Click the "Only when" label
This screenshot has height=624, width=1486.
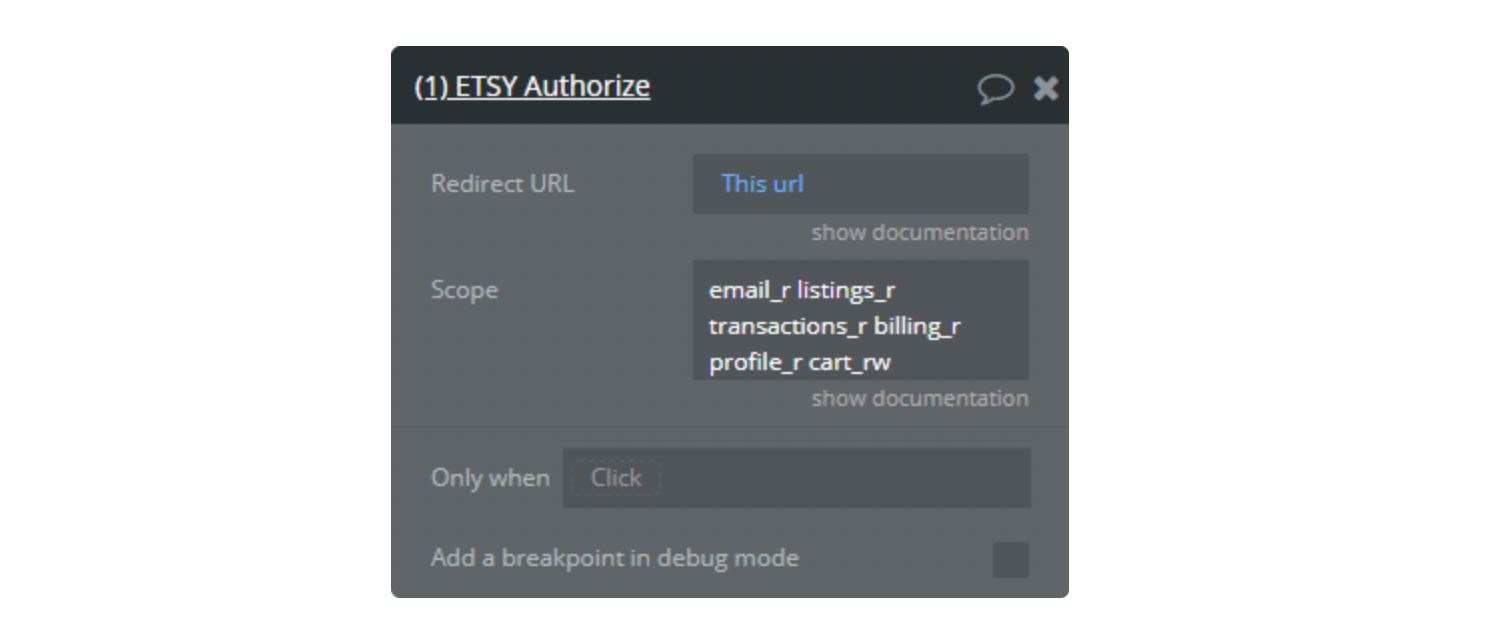click(490, 478)
